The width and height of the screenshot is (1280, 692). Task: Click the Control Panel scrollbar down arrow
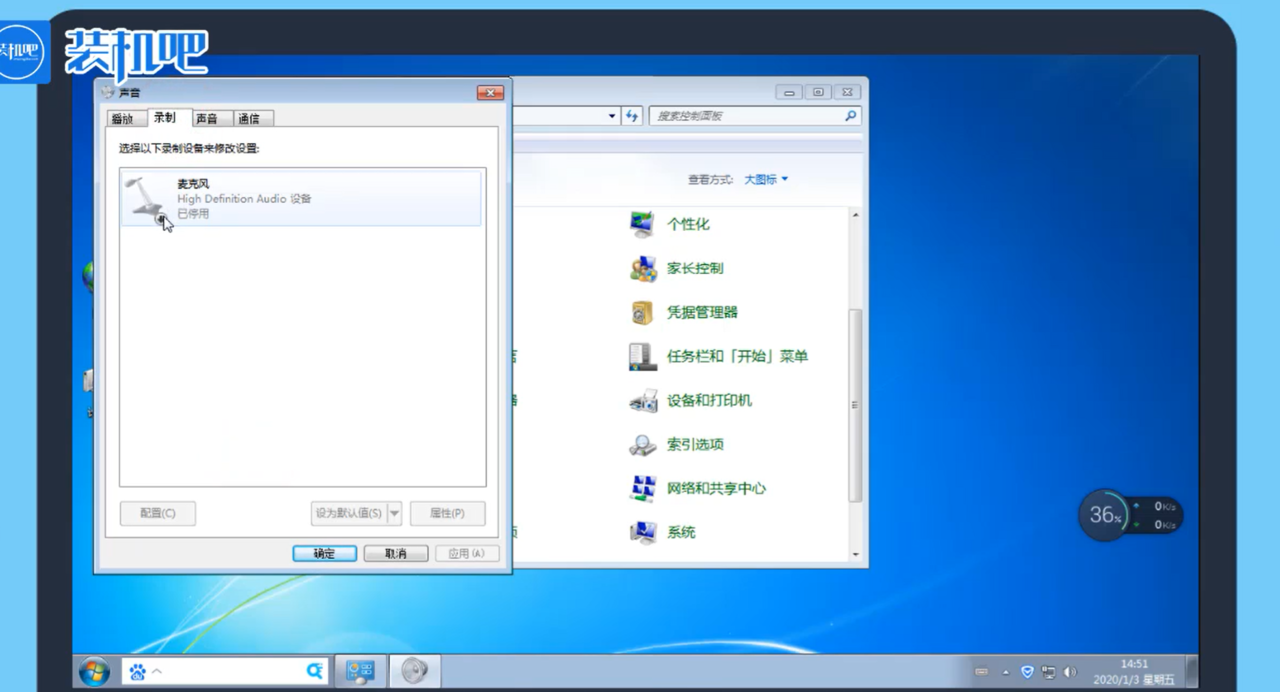click(855, 554)
